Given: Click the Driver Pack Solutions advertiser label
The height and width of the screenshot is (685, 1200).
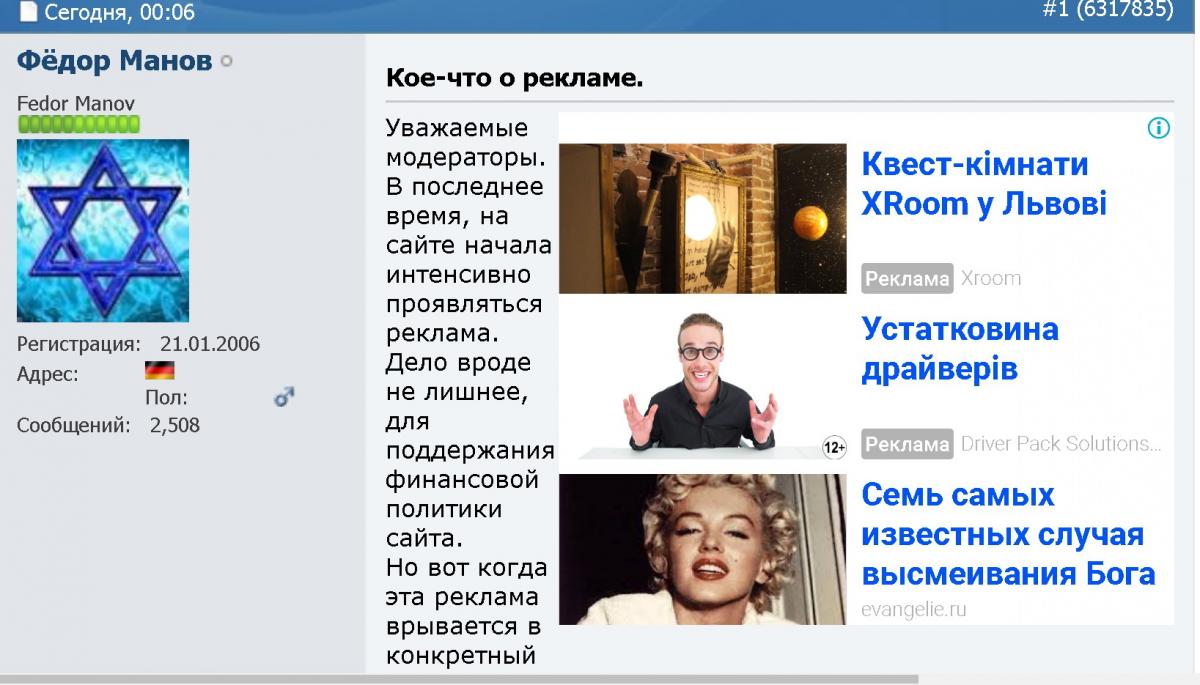Looking at the screenshot, I should (1060, 443).
